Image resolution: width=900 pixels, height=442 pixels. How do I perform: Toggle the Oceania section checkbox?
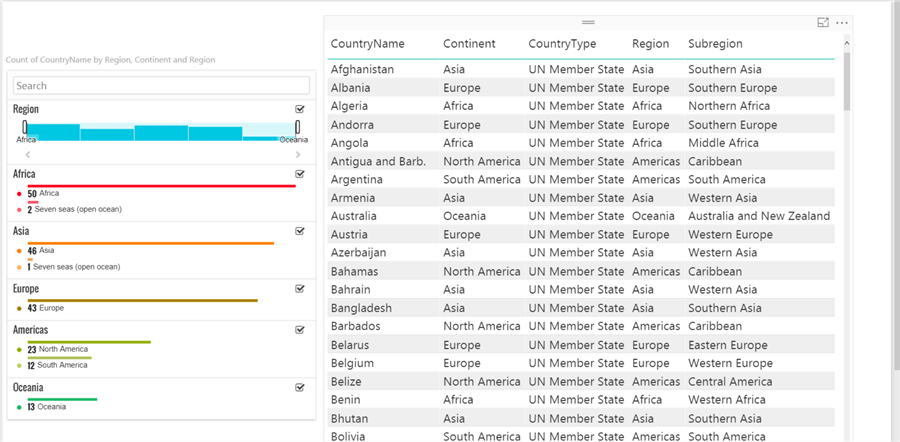tap(299, 387)
